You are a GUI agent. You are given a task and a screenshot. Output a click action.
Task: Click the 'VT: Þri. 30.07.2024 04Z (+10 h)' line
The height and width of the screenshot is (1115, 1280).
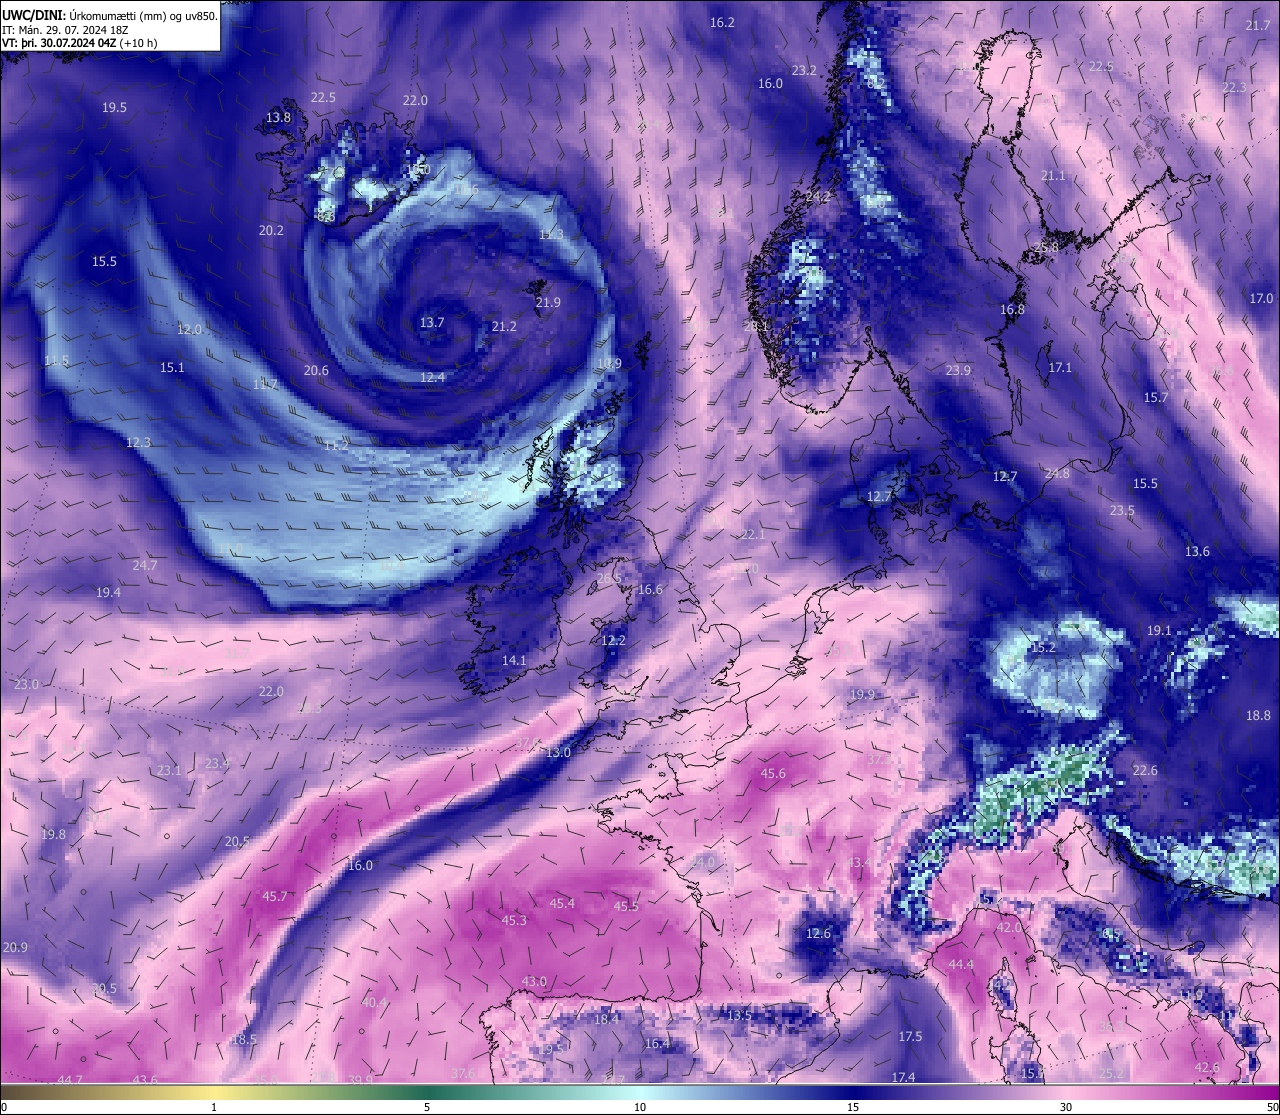pos(80,43)
